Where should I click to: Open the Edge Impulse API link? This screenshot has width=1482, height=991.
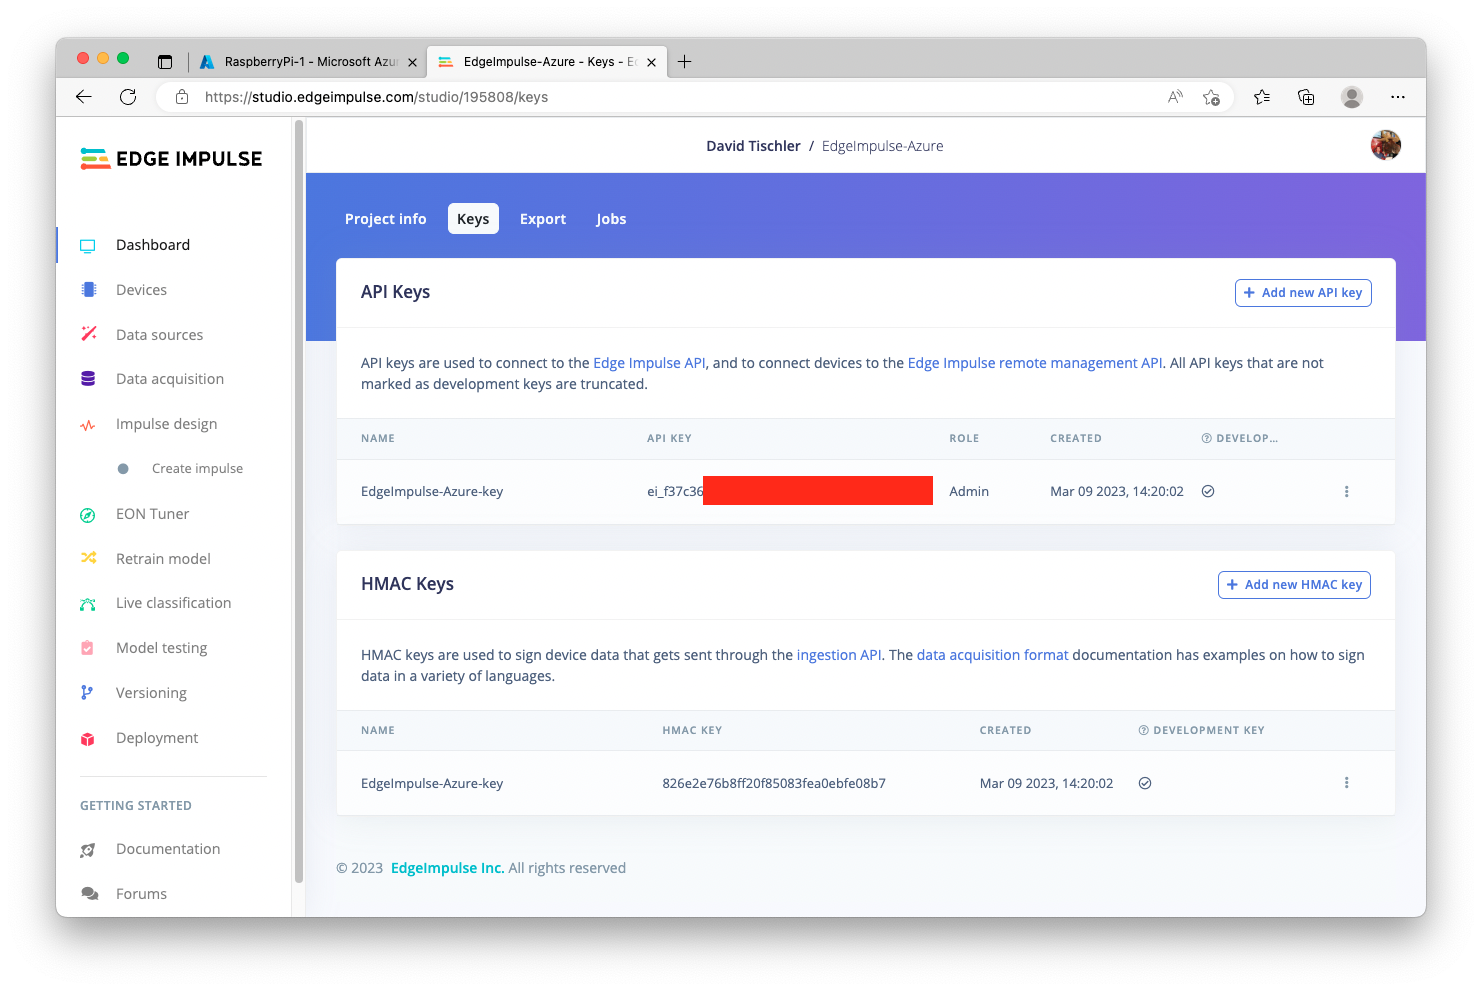pos(649,363)
